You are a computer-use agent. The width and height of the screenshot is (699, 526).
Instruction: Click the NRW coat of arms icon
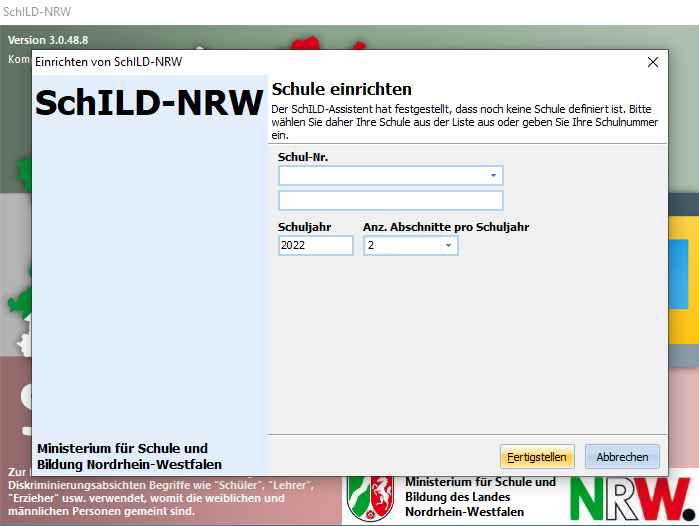point(370,497)
